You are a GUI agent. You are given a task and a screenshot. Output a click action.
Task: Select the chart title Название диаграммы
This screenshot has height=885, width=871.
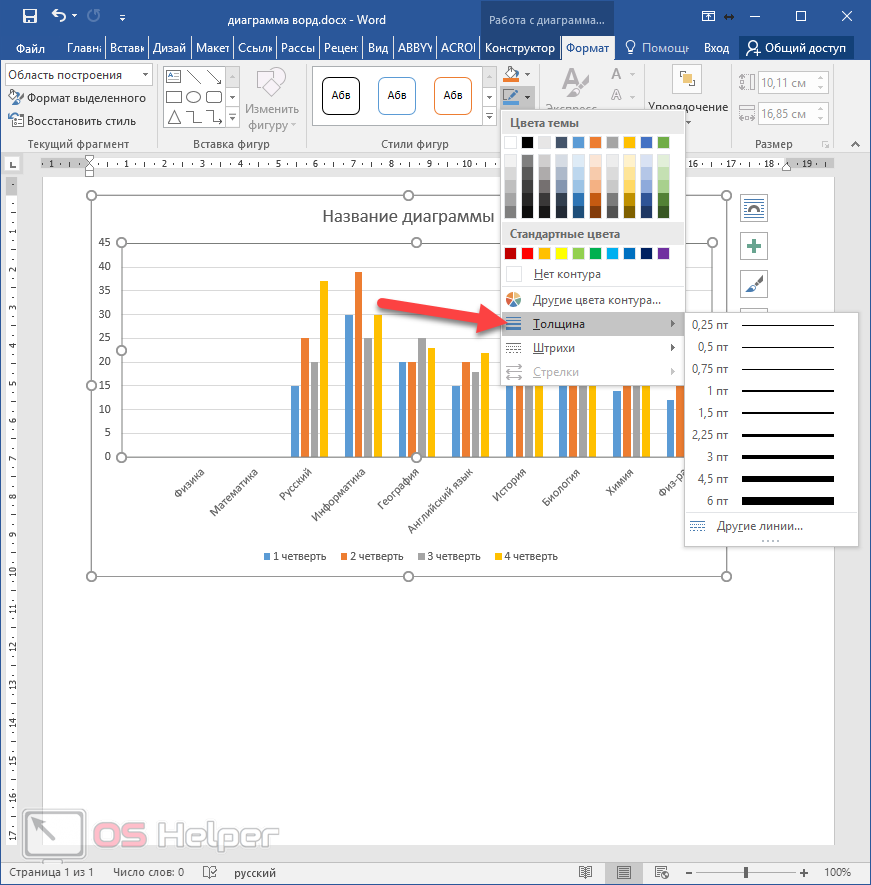(408, 216)
